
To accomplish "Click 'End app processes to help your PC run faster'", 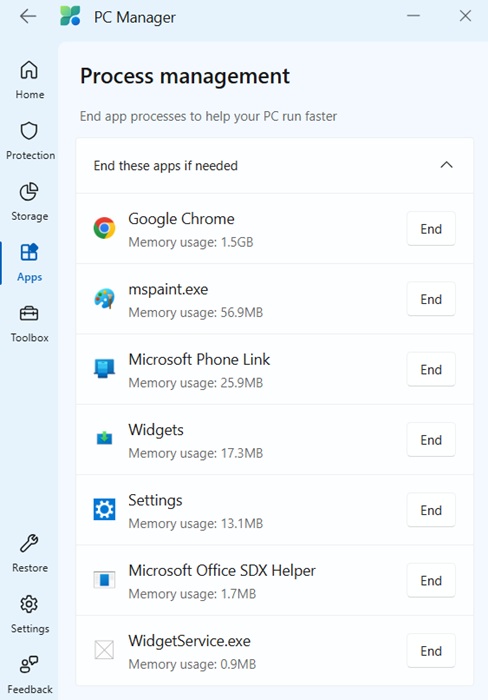I will point(208,116).
